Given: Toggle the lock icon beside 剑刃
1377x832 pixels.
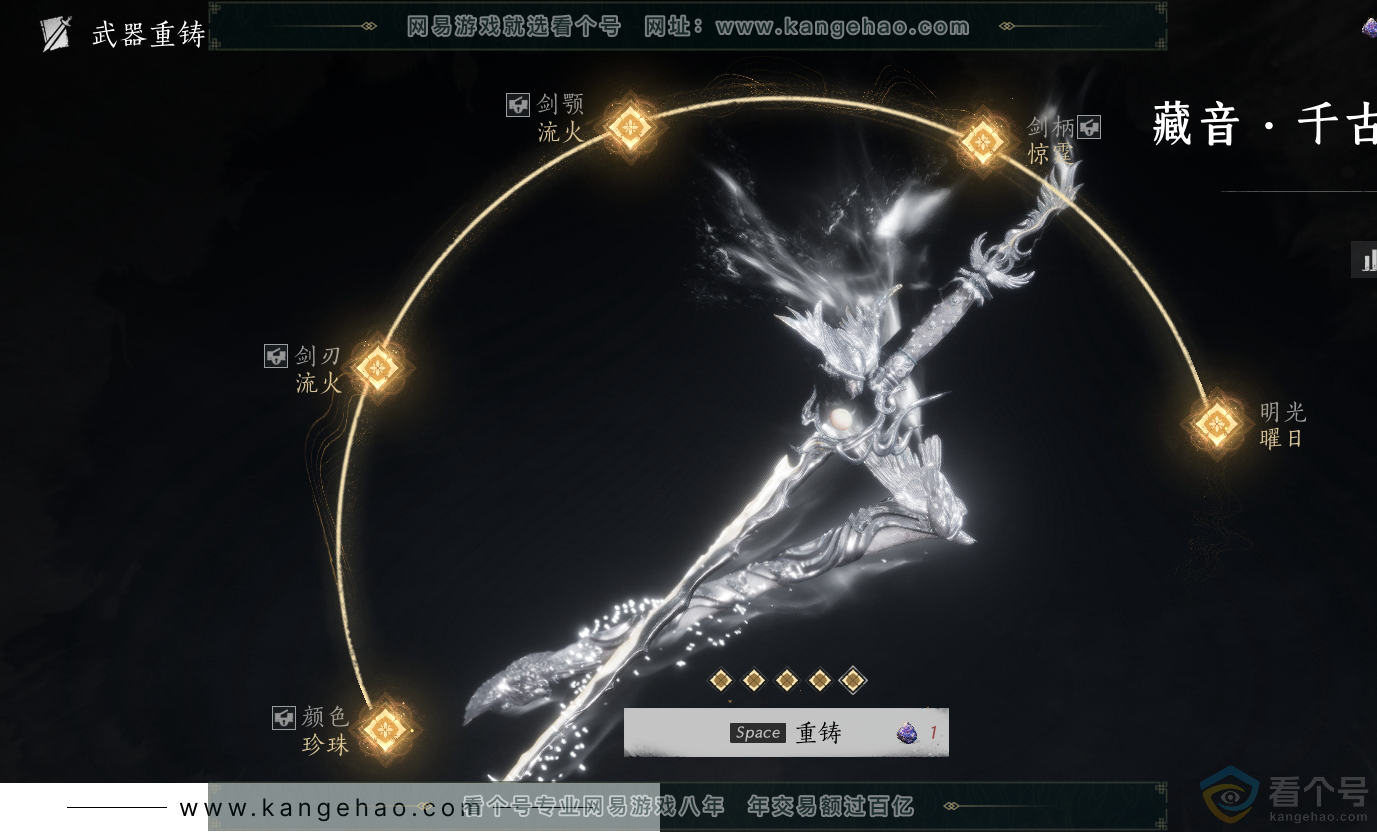Looking at the screenshot, I should (276, 356).
